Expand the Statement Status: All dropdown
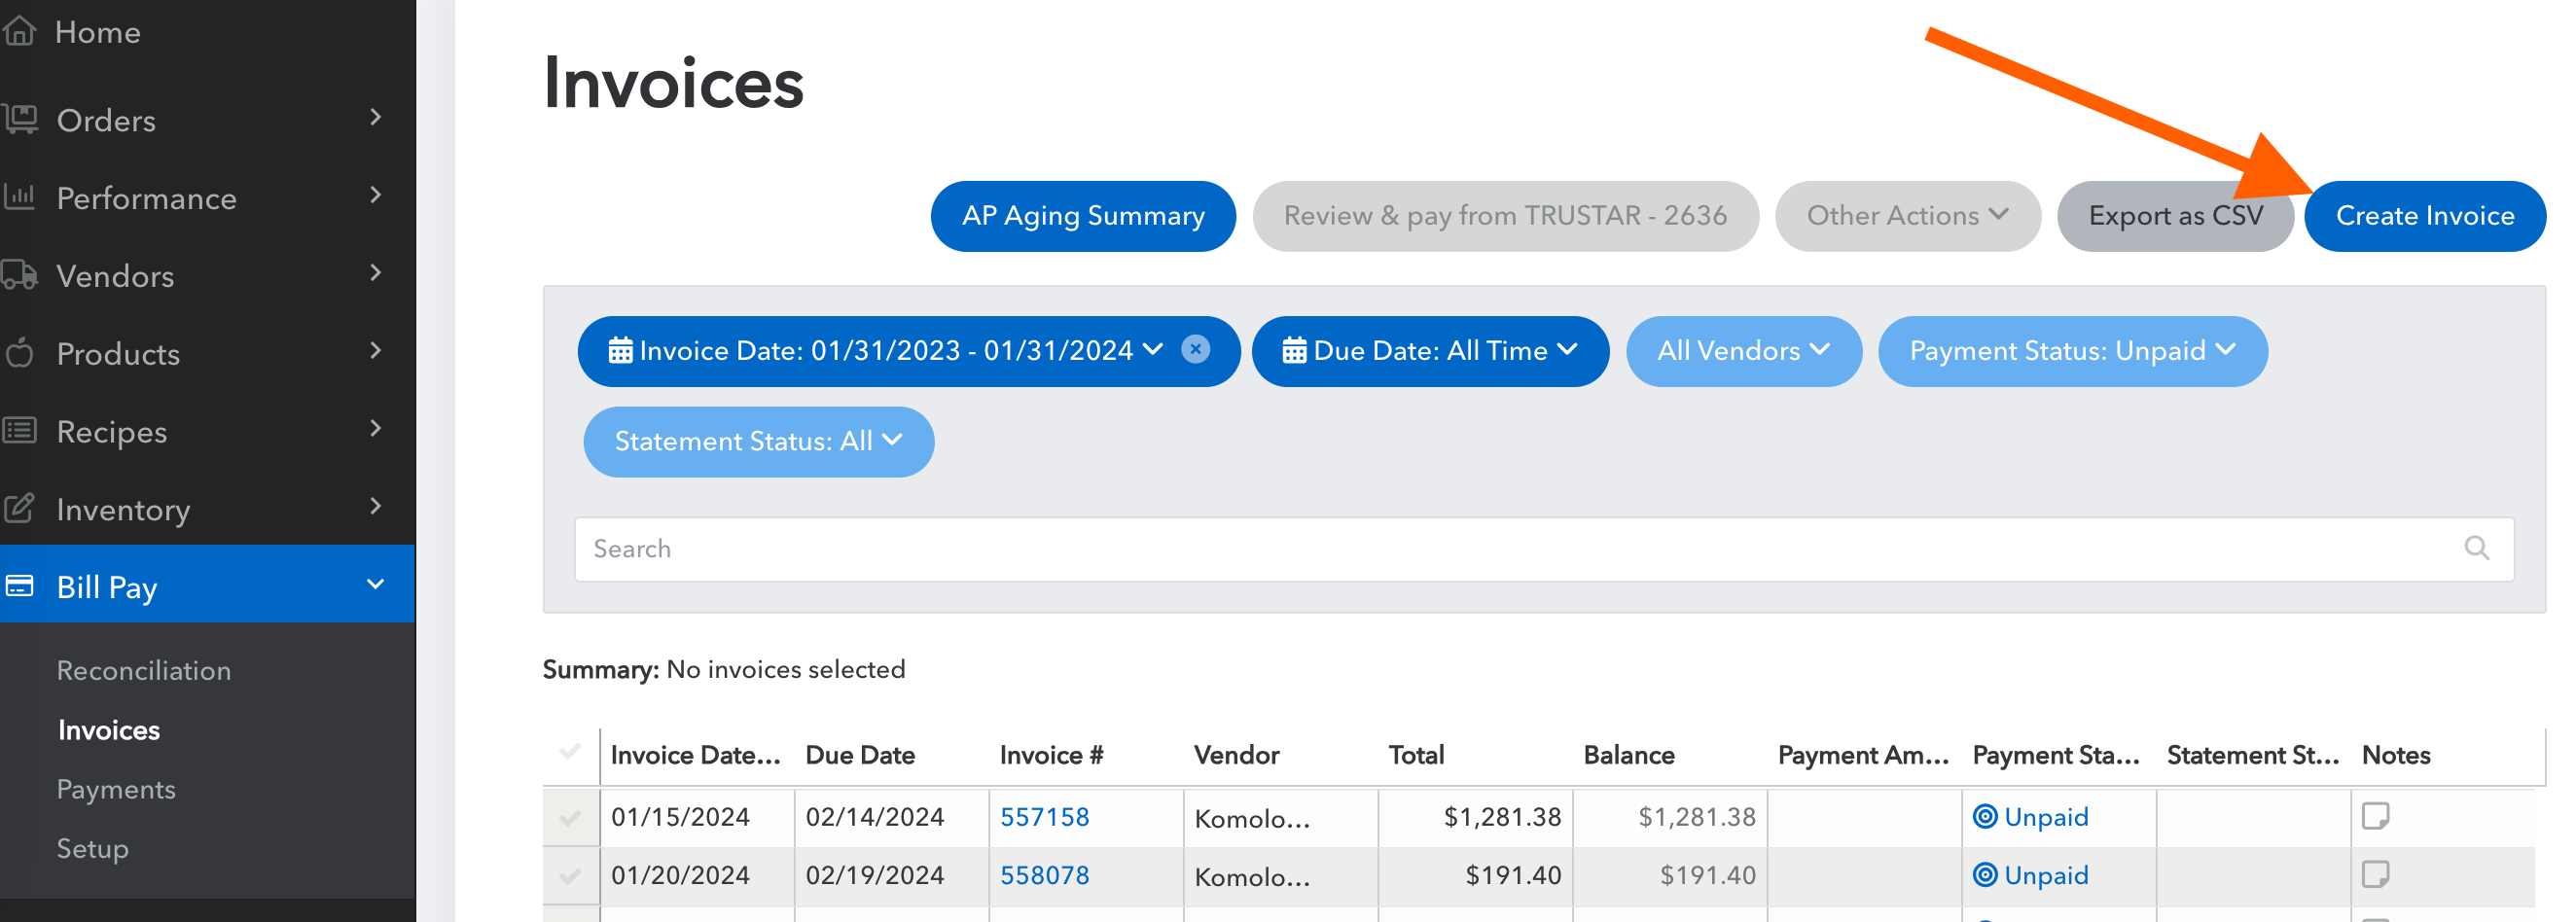2576x922 pixels. (758, 441)
